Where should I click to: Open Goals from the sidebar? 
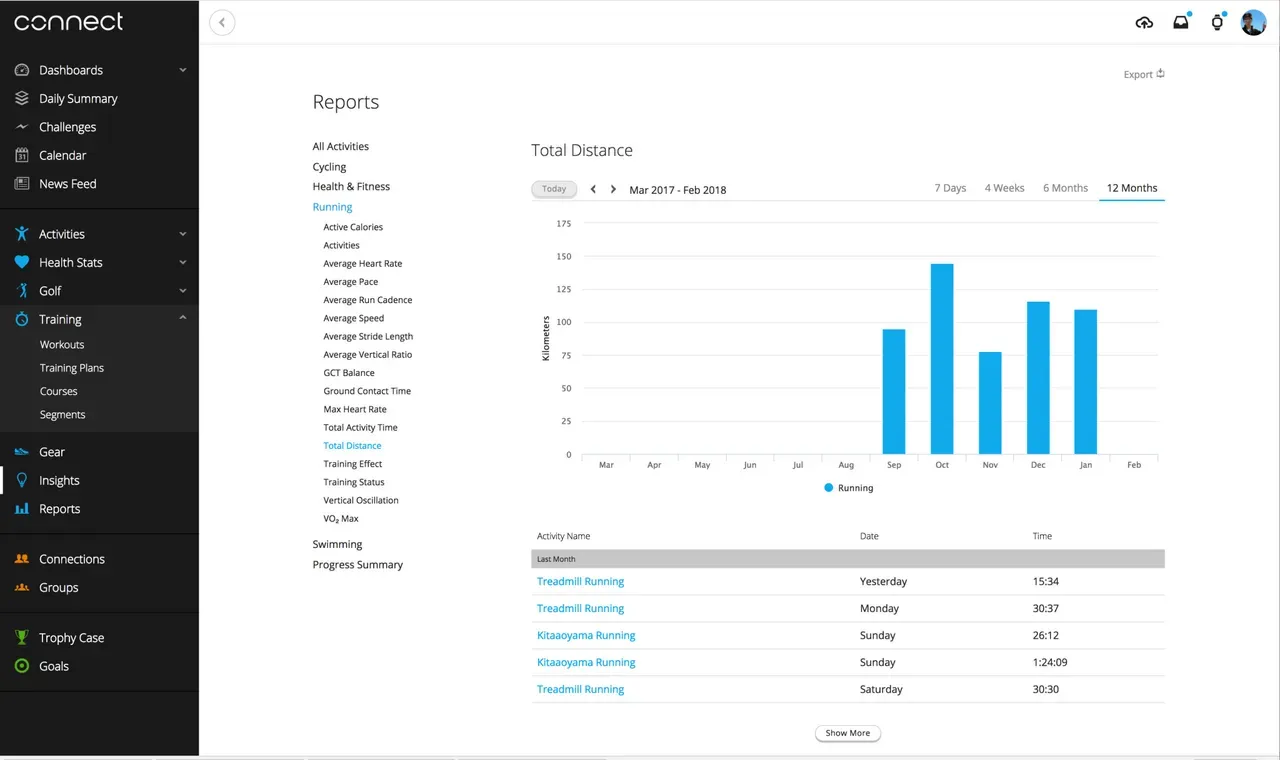click(54, 666)
